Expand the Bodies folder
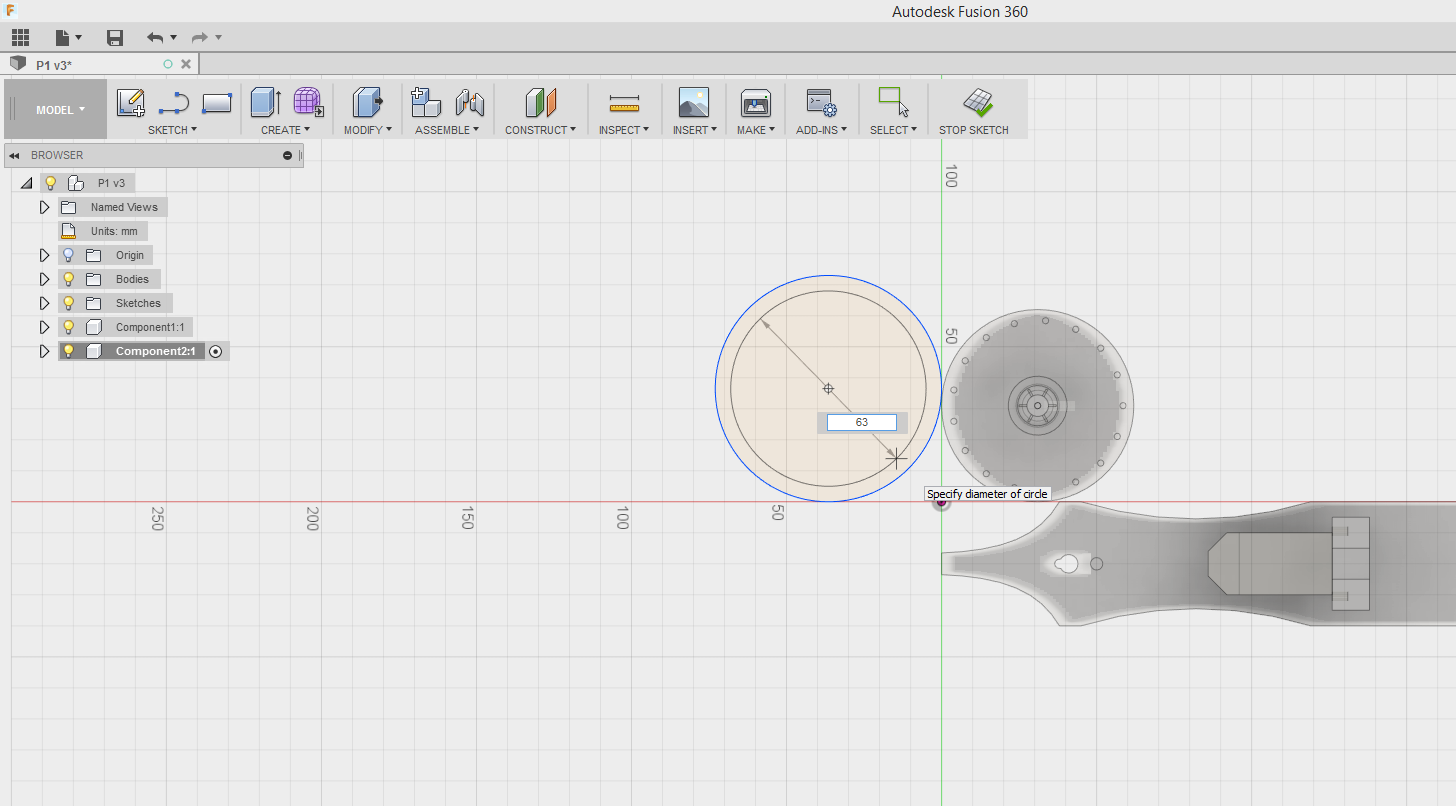The height and width of the screenshot is (806, 1456). coord(44,279)
